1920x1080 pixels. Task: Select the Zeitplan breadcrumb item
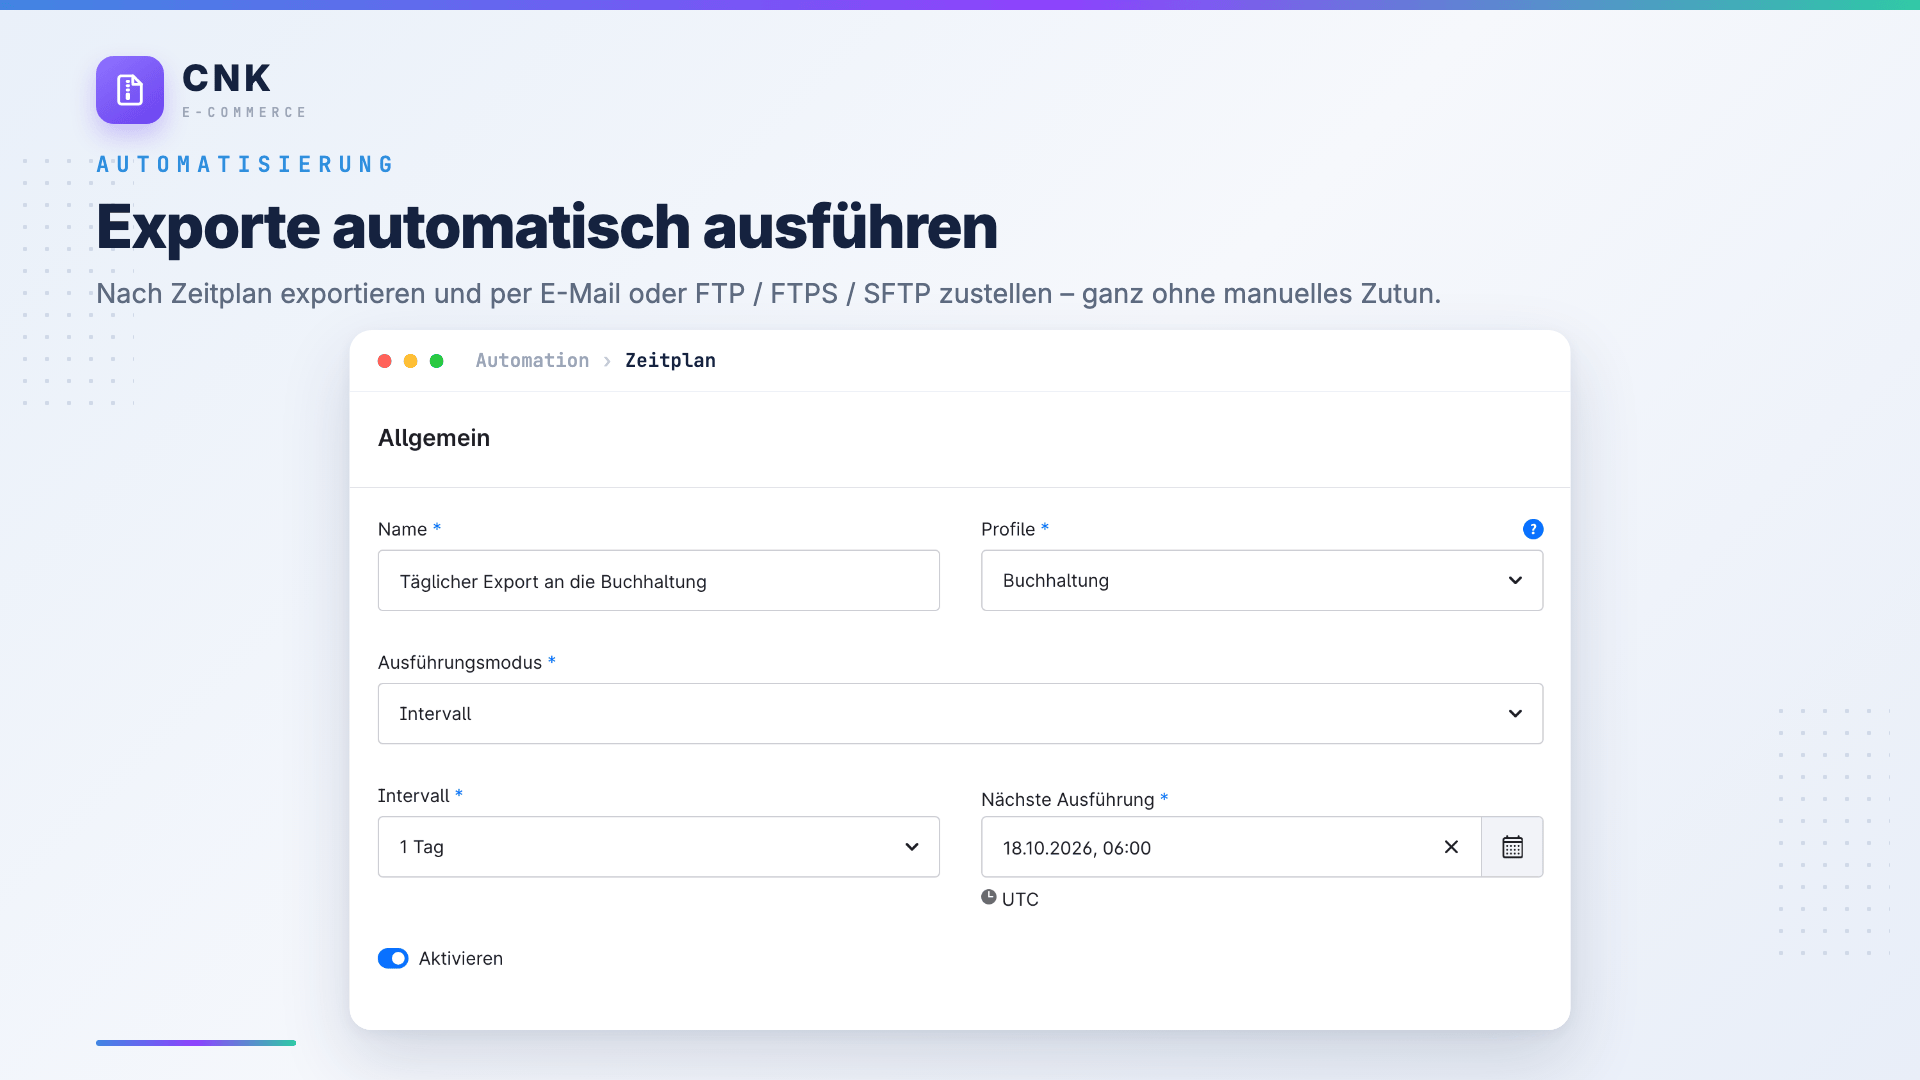pyautogui.click(x=670, y=360)
